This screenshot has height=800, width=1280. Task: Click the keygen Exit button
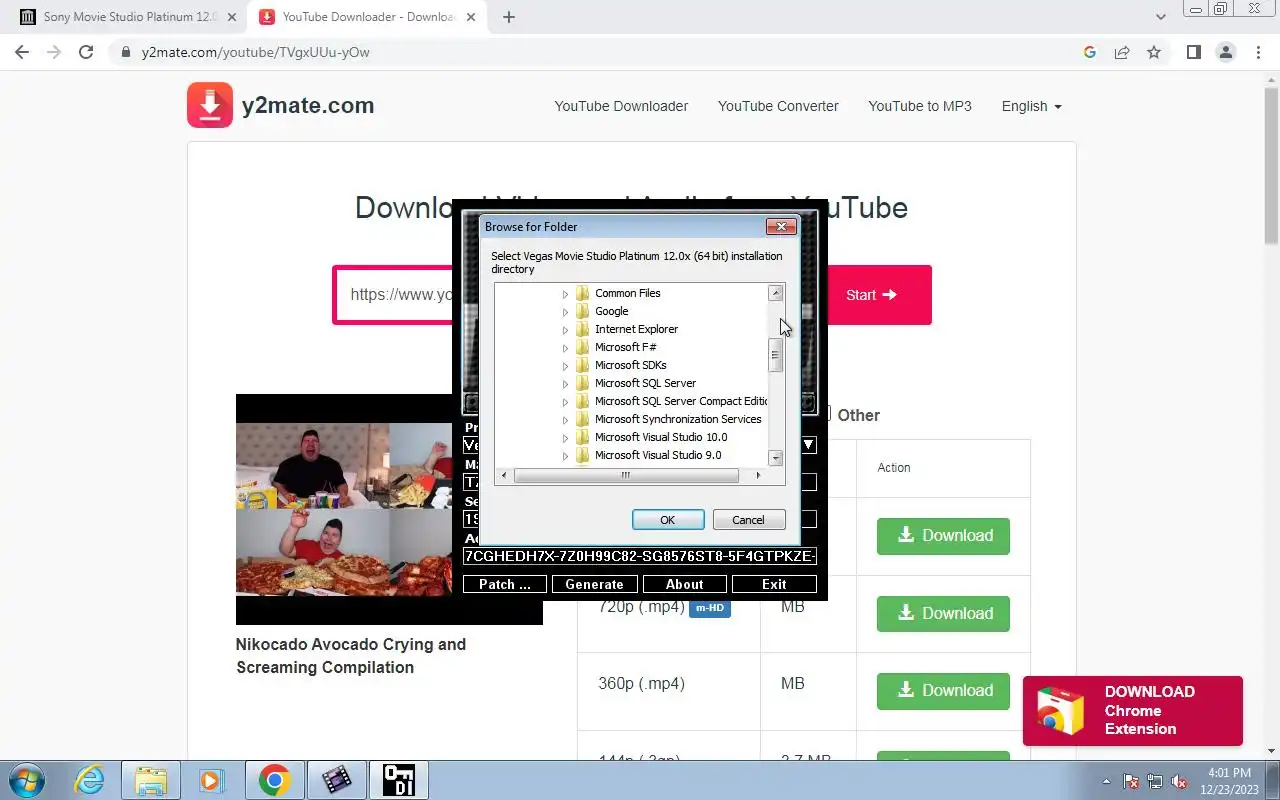click(x=774, y=584)
